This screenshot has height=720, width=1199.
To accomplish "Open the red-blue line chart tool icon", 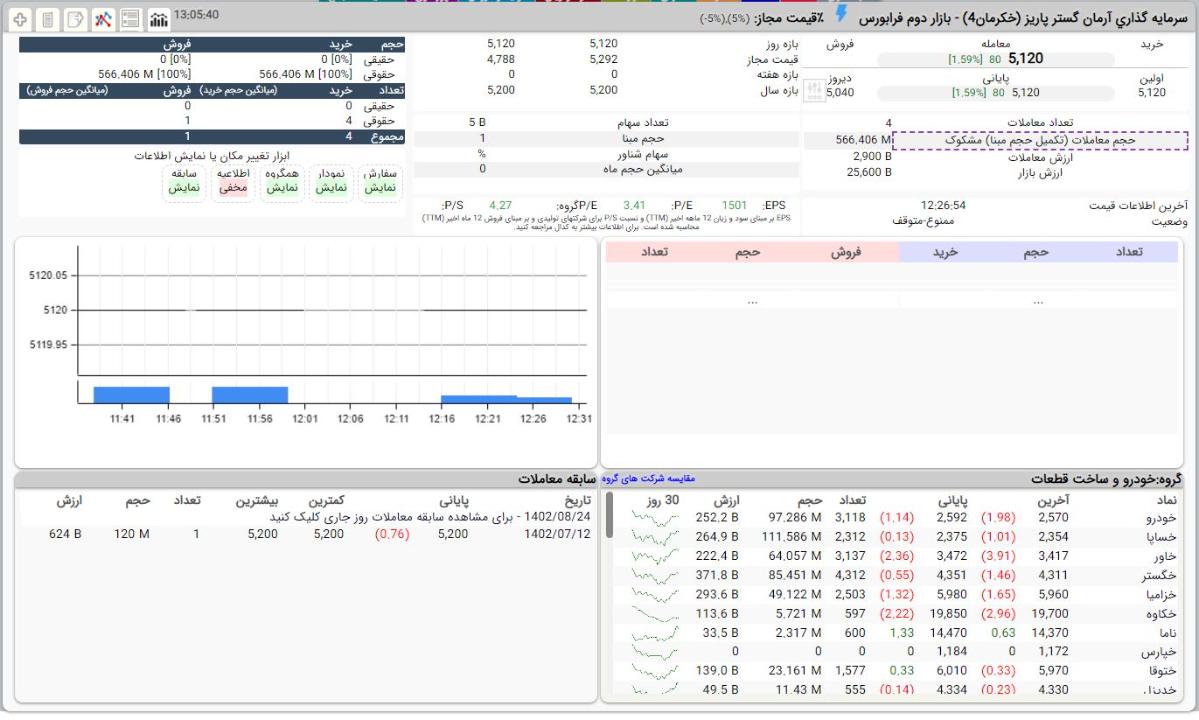I will pos(103,19).
